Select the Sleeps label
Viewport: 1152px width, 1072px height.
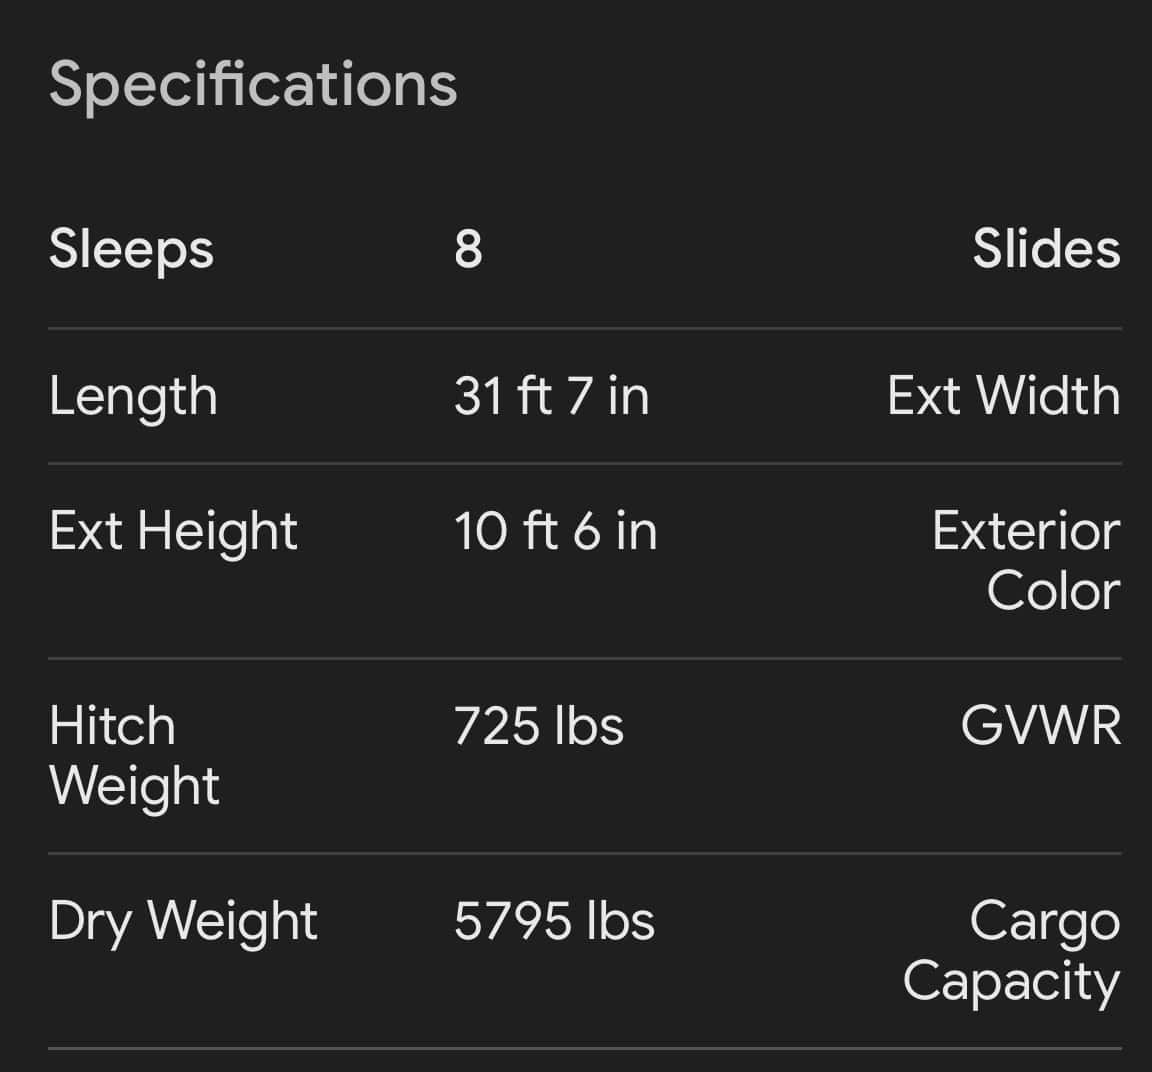click(131, 249)
